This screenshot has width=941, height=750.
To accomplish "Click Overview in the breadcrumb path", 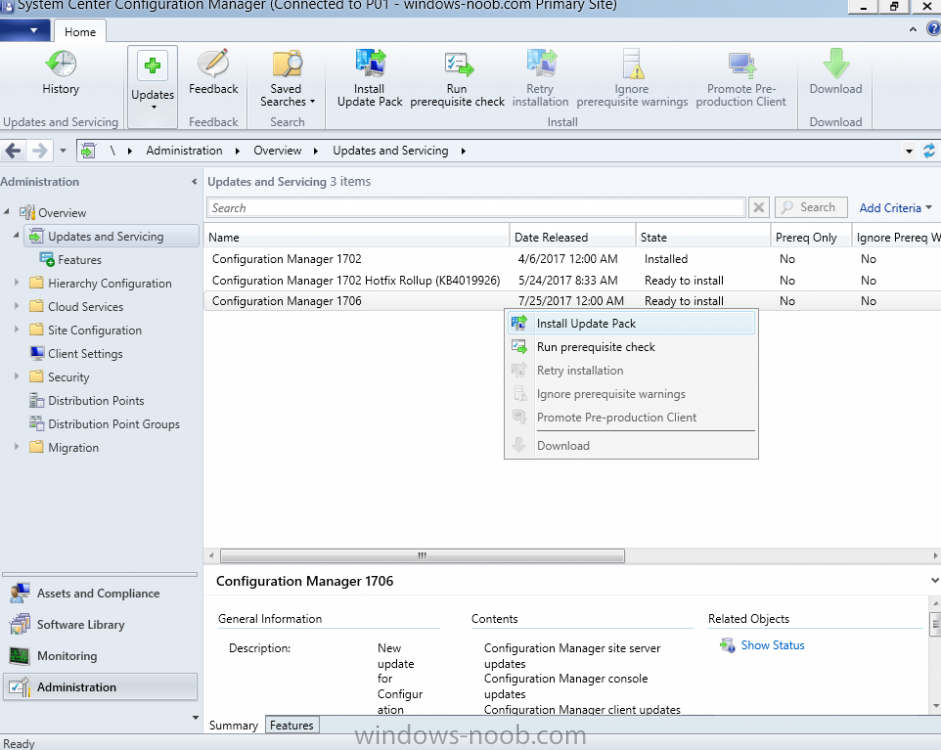I will tap(277, 151).
